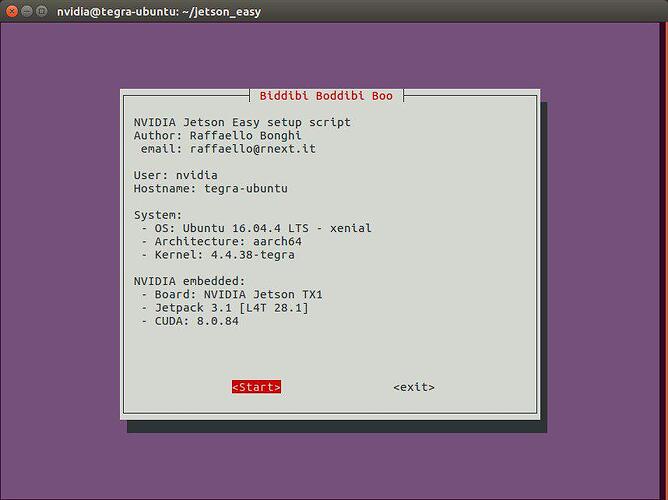Click the System: heading
668x500 pixels.
point(158,215)
